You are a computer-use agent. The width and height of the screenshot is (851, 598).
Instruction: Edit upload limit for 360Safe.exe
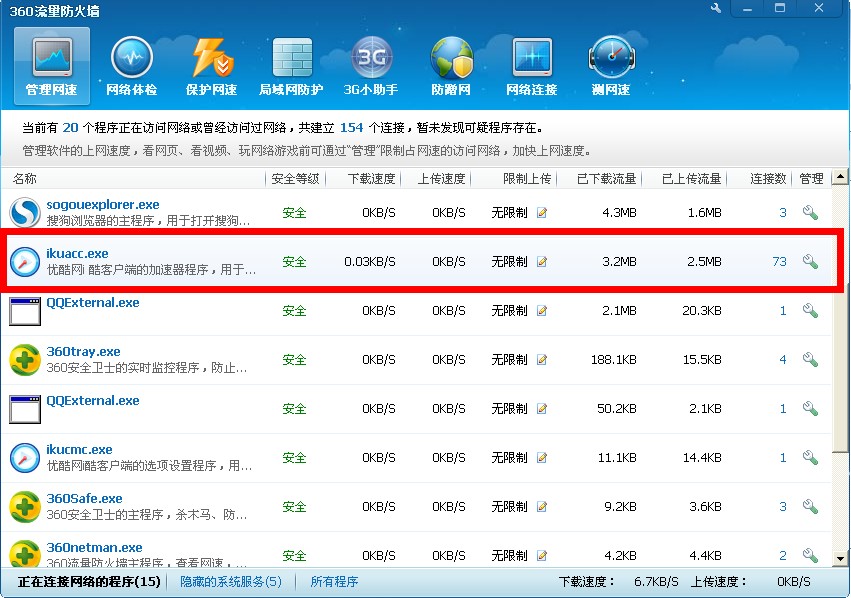[x=541, y=507]
